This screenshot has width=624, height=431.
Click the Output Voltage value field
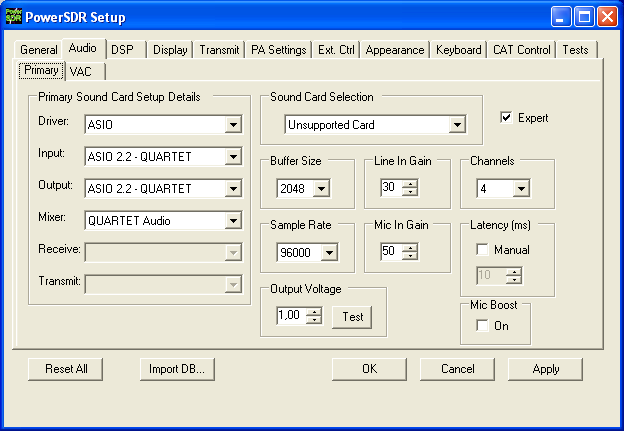(290, 317)
